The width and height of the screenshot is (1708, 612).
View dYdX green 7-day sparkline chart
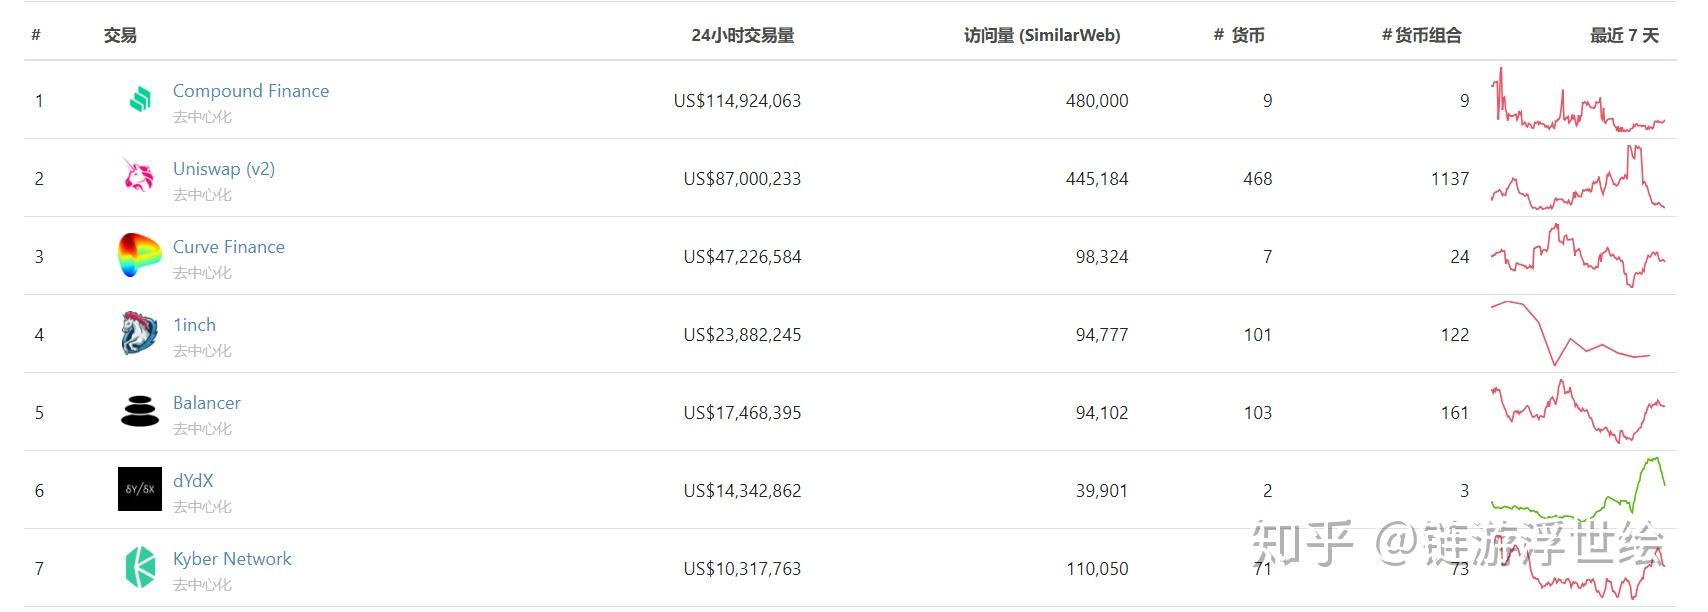(x=1577, y=492)
